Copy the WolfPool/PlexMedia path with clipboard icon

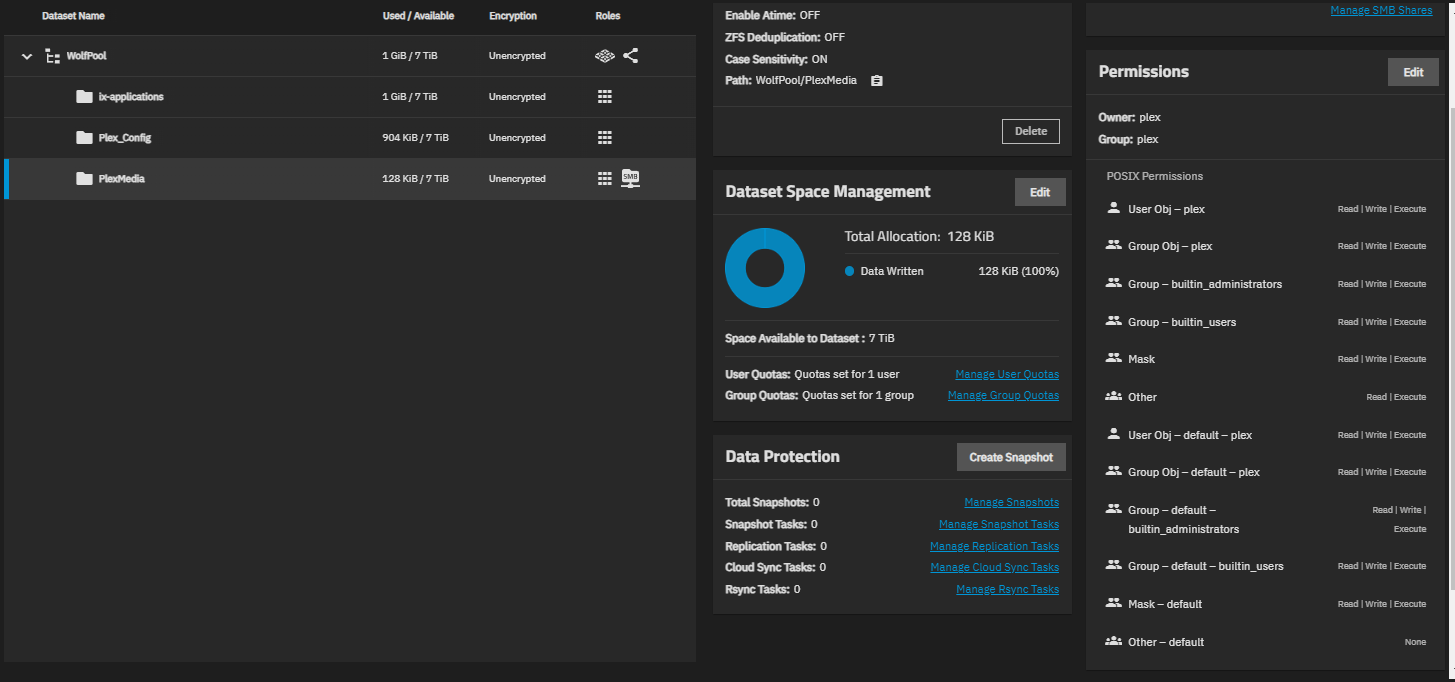tap(876, 81)
